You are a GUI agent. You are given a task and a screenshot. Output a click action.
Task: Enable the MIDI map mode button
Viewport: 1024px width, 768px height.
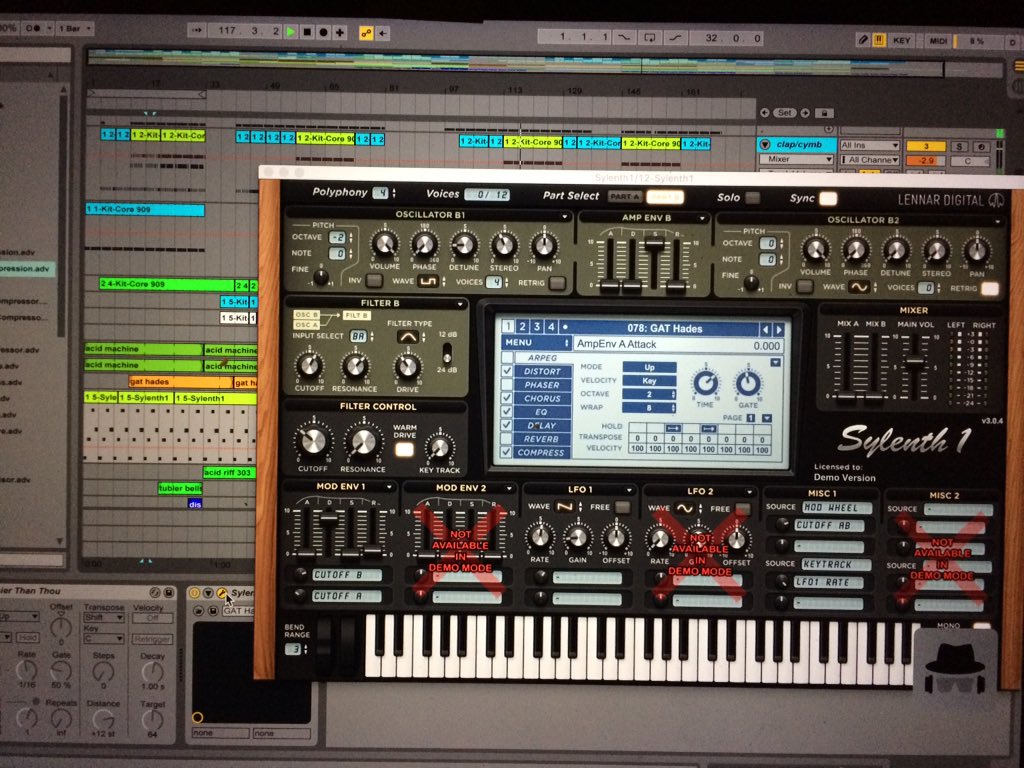(938, 40)
